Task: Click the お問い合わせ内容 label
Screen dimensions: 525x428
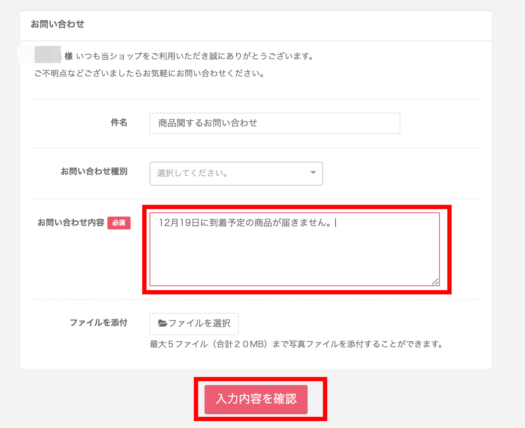Action: coord(71,222)
